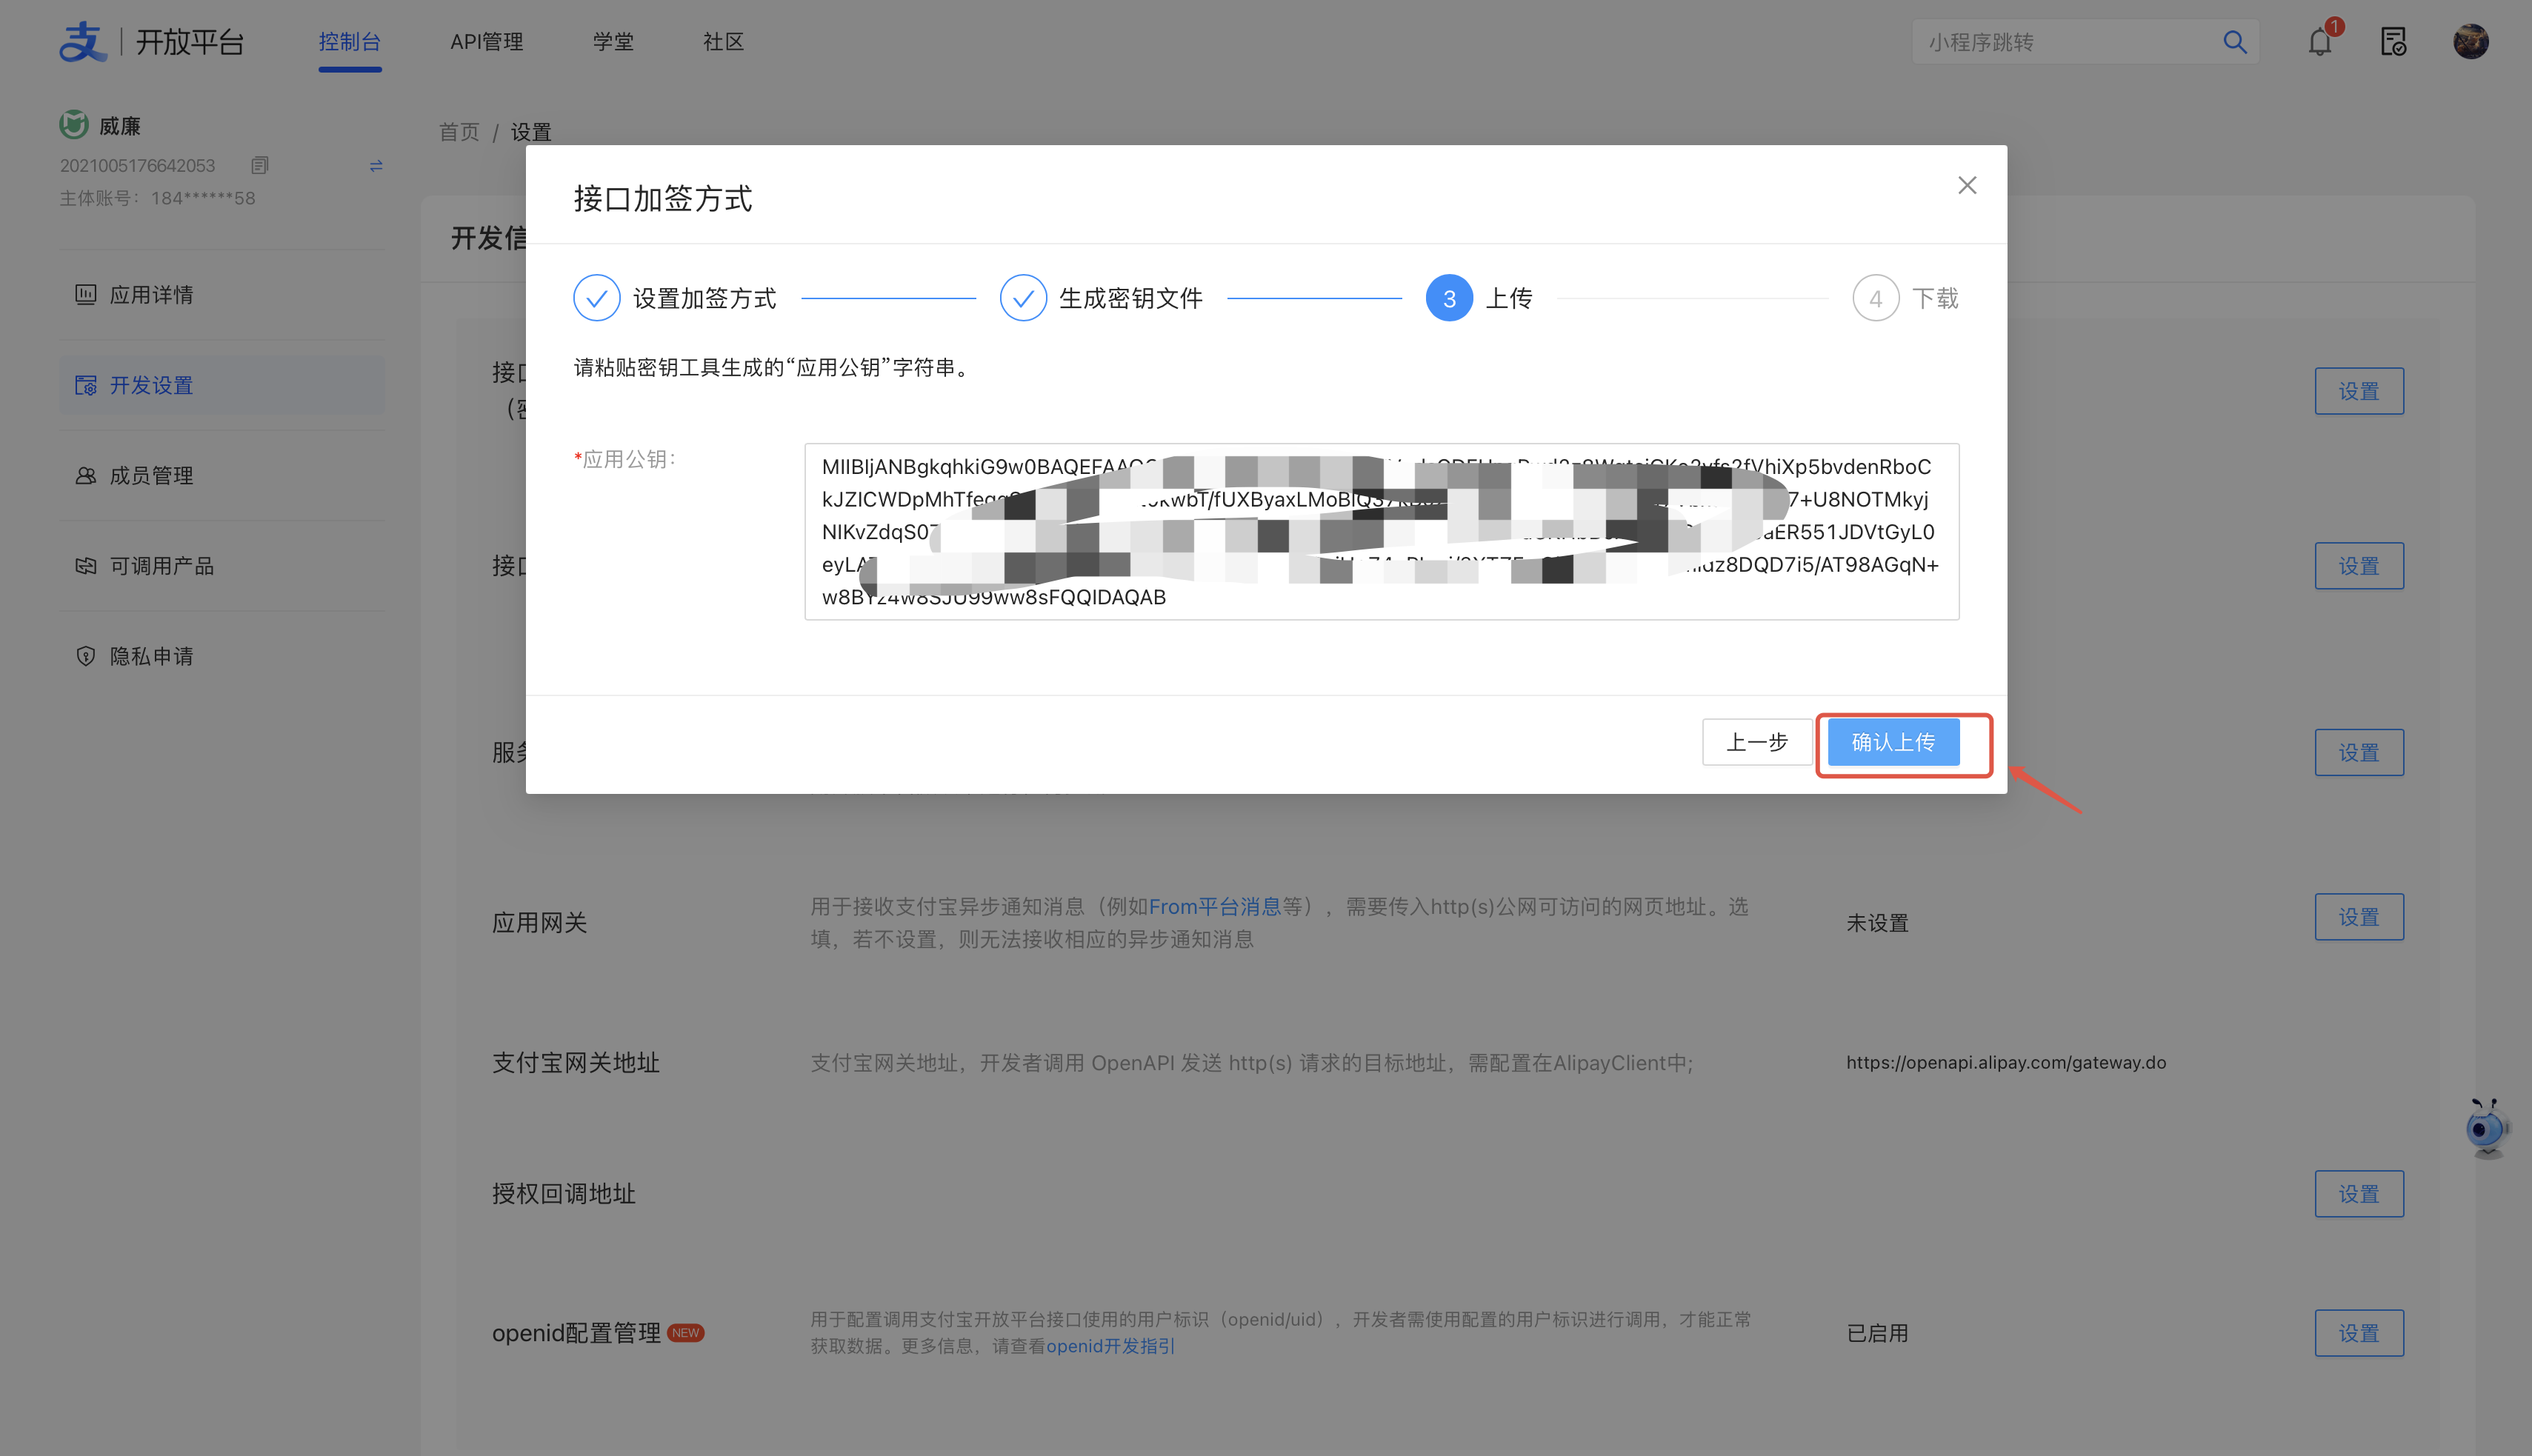Click the 开发设置 sidebar icon
Screen dimensions: 2532x1456
click(x=86, y=385)
